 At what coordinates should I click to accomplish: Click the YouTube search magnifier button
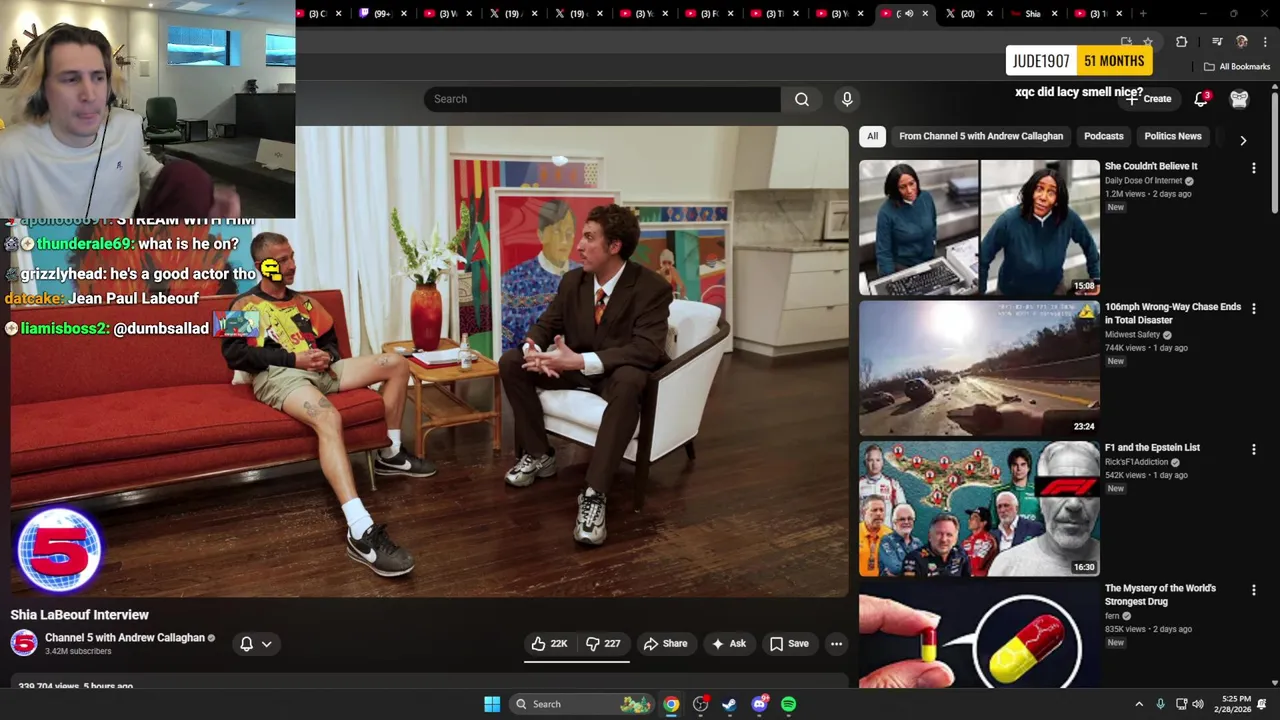click(801, 99)
